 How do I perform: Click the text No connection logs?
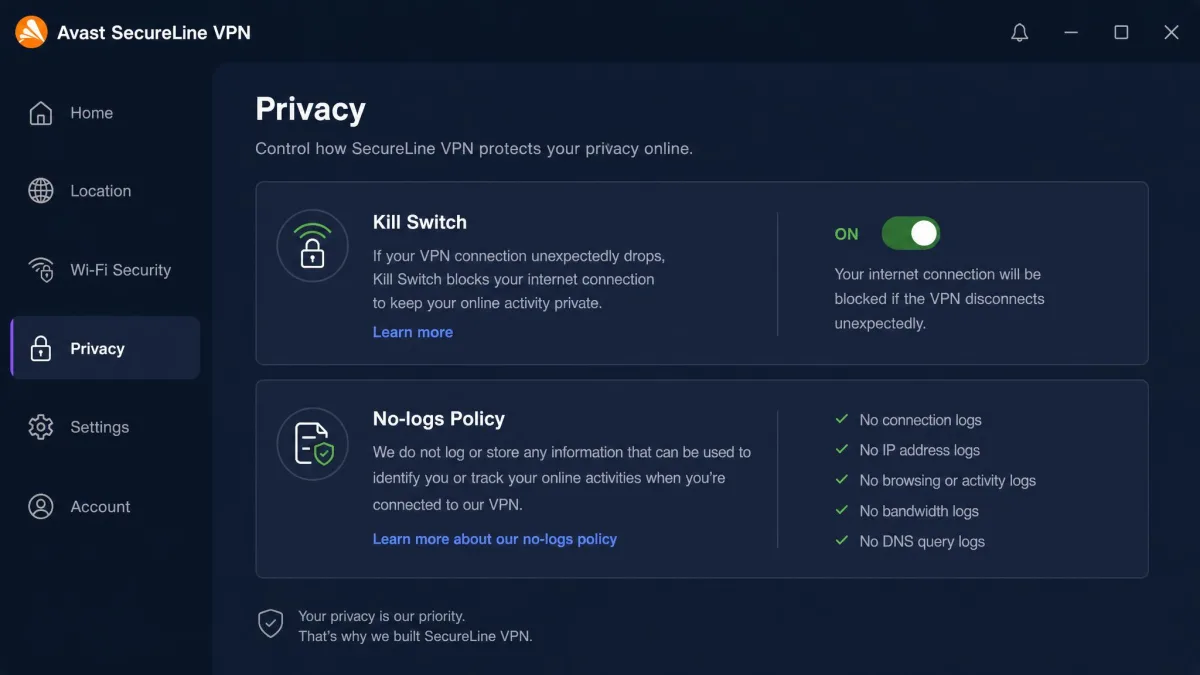921,420
